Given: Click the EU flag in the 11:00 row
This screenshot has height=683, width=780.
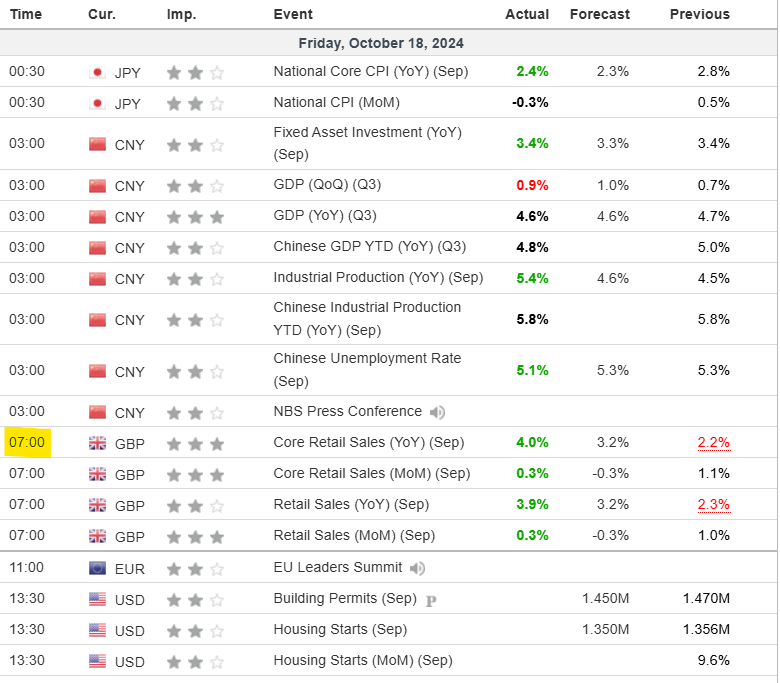Looking at the screenshot, I should pos(97,568).
